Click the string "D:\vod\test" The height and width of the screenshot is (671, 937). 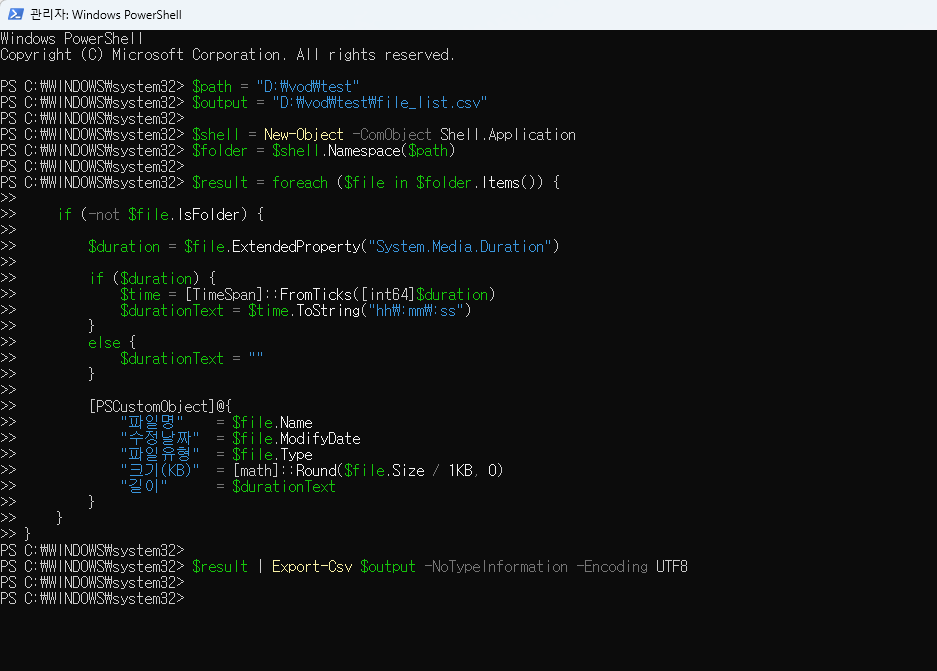[x=308, y=87]
